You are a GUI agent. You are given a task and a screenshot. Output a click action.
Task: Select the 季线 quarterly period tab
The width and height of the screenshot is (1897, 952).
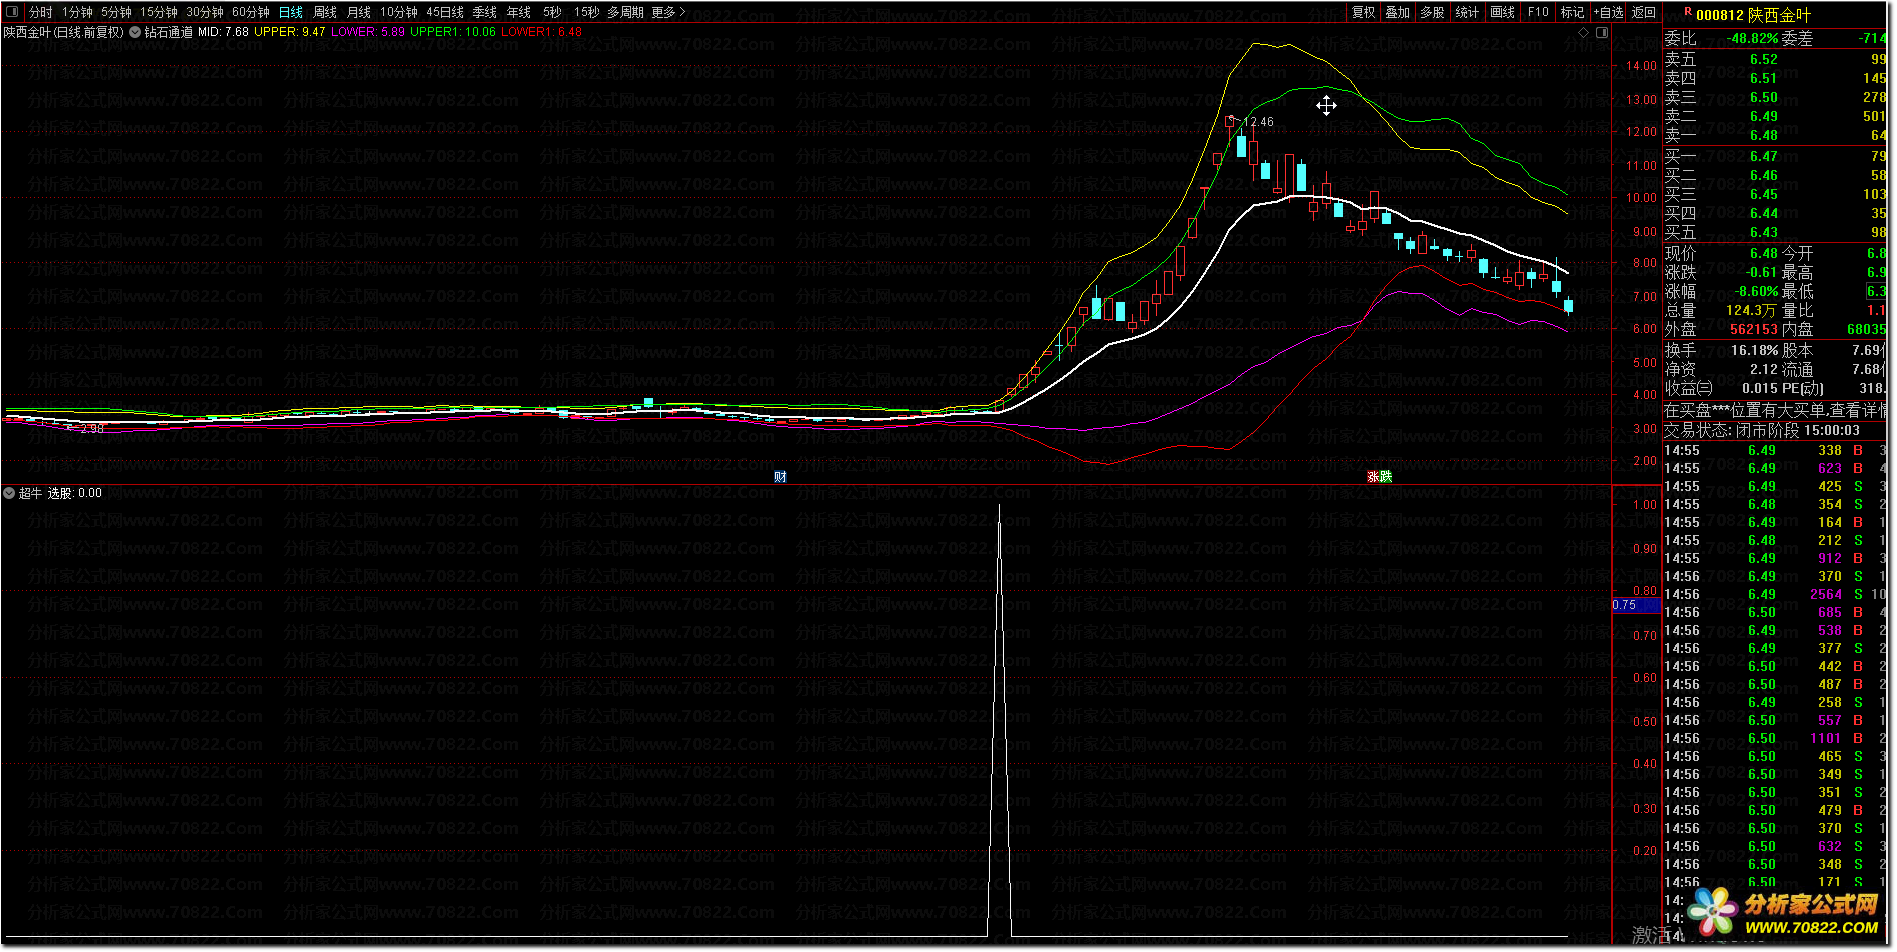coord(485,12)
